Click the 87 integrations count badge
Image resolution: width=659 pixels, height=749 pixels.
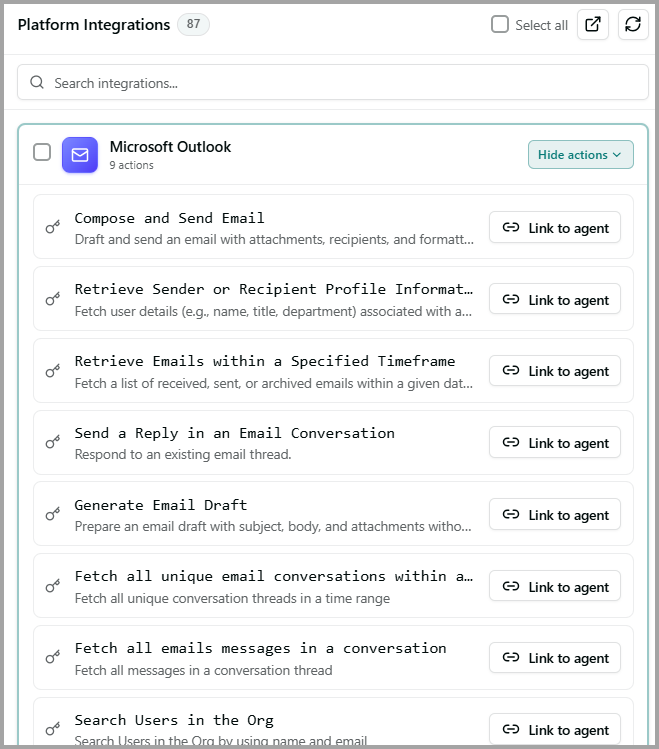193,24
